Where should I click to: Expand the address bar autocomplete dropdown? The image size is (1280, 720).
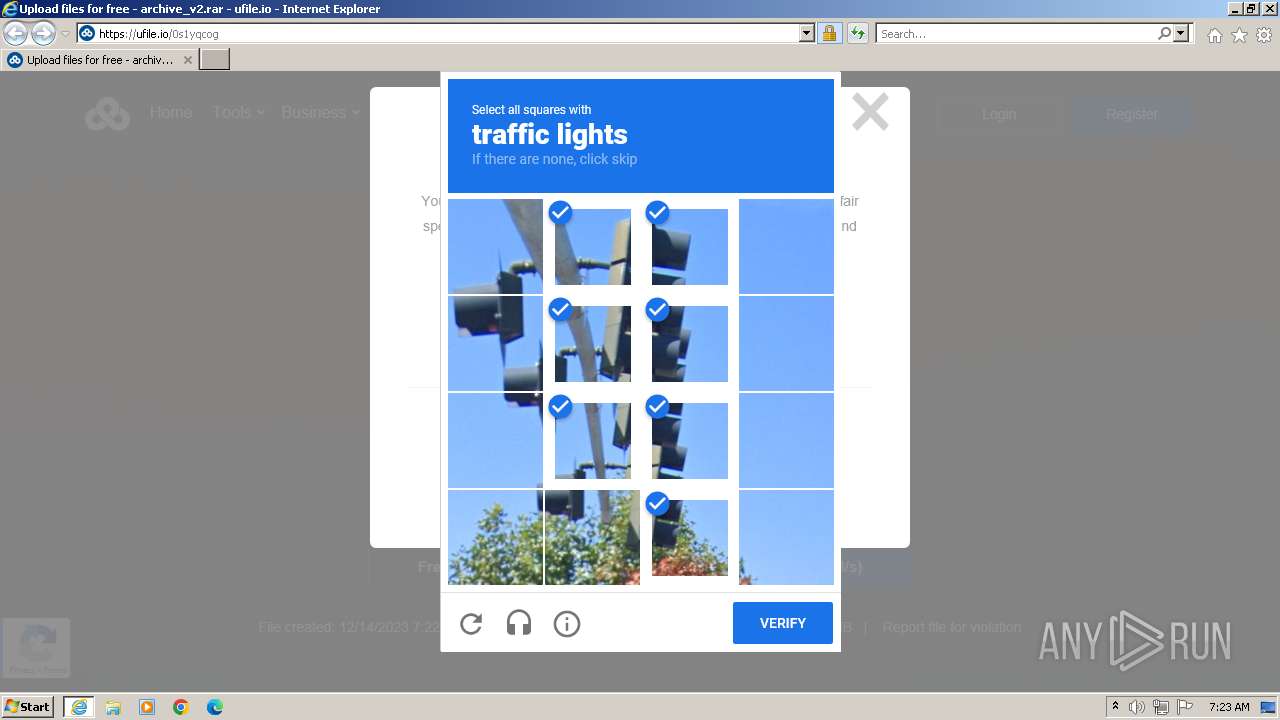[x=807, y=34]
